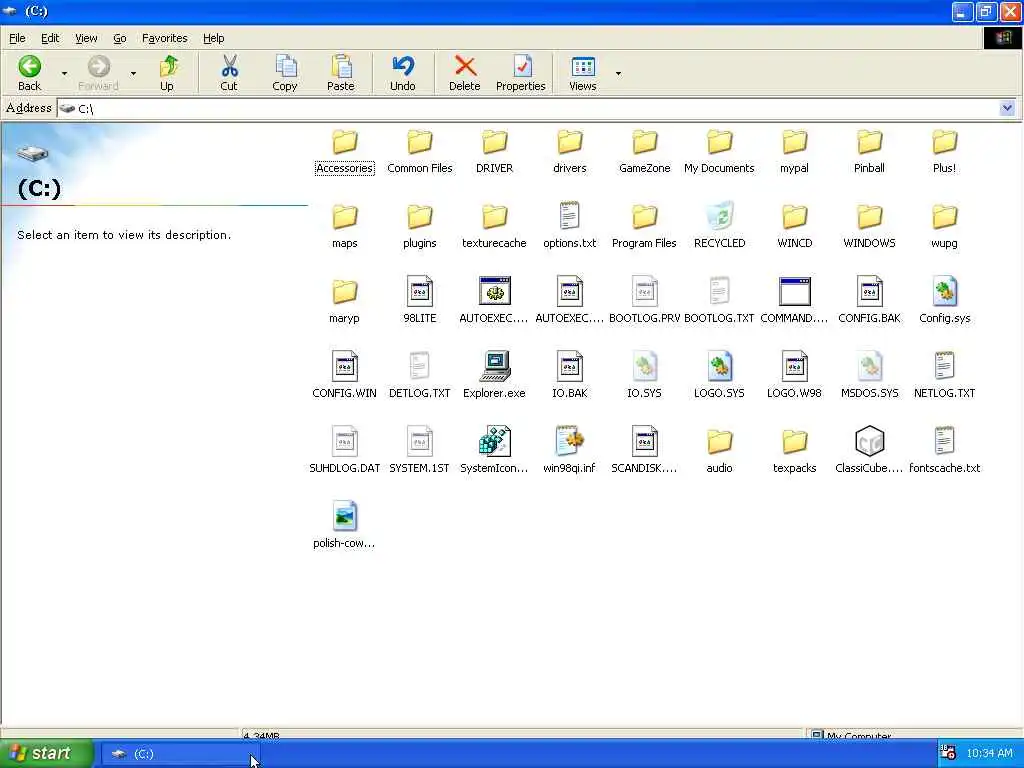Click the Cut scissors icon
1024x768 pixels.
click(229, 67)
